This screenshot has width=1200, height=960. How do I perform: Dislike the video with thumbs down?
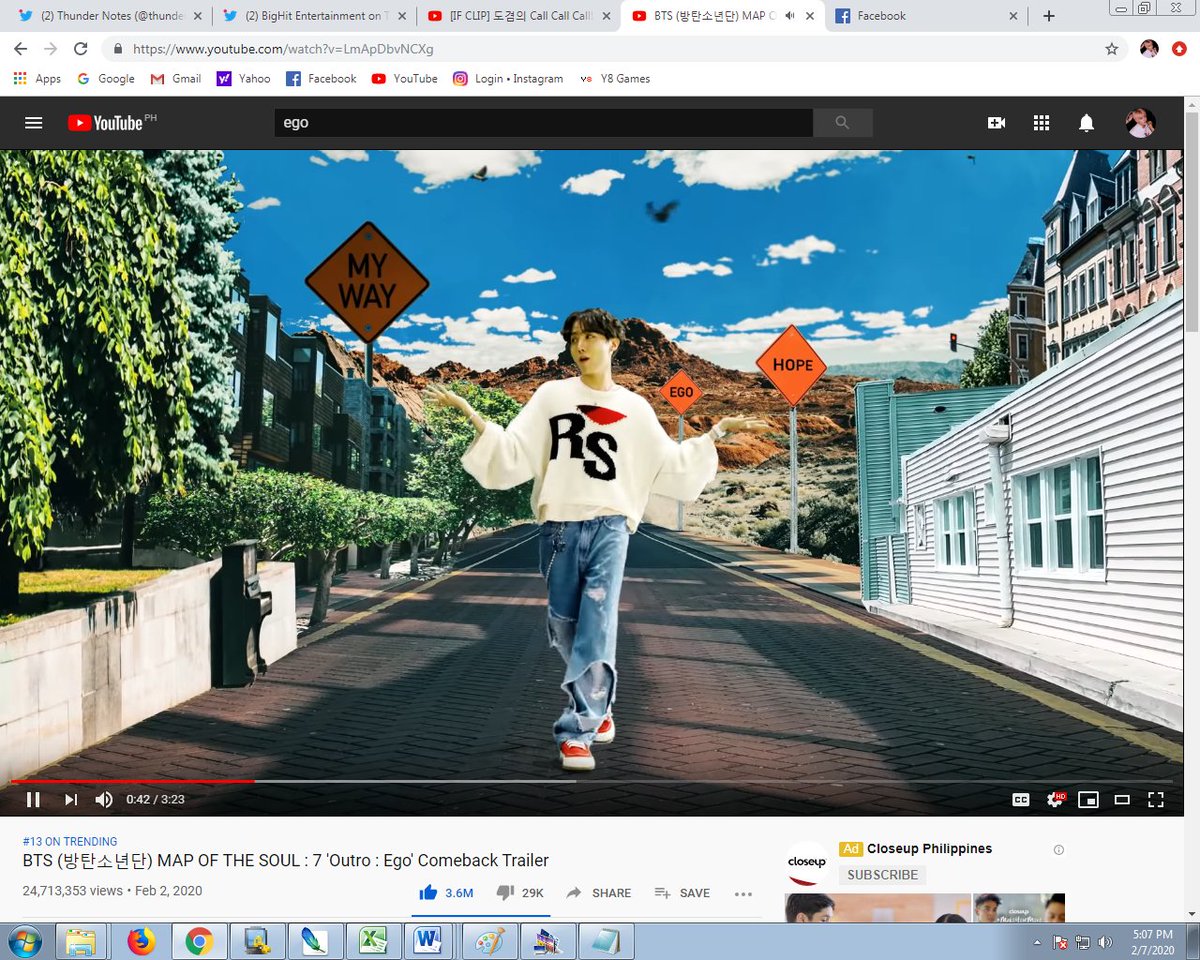point(520,893)
